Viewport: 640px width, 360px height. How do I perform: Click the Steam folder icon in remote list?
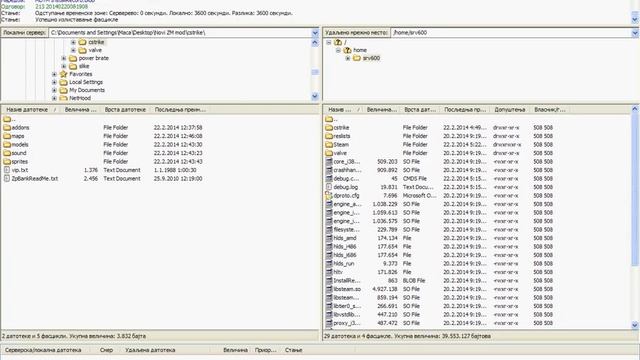click(329, 144)
